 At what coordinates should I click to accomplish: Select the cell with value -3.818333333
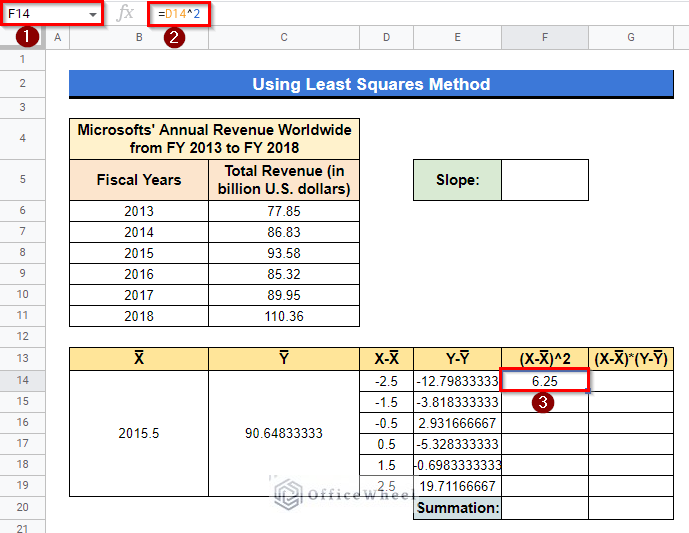(457, 402)
